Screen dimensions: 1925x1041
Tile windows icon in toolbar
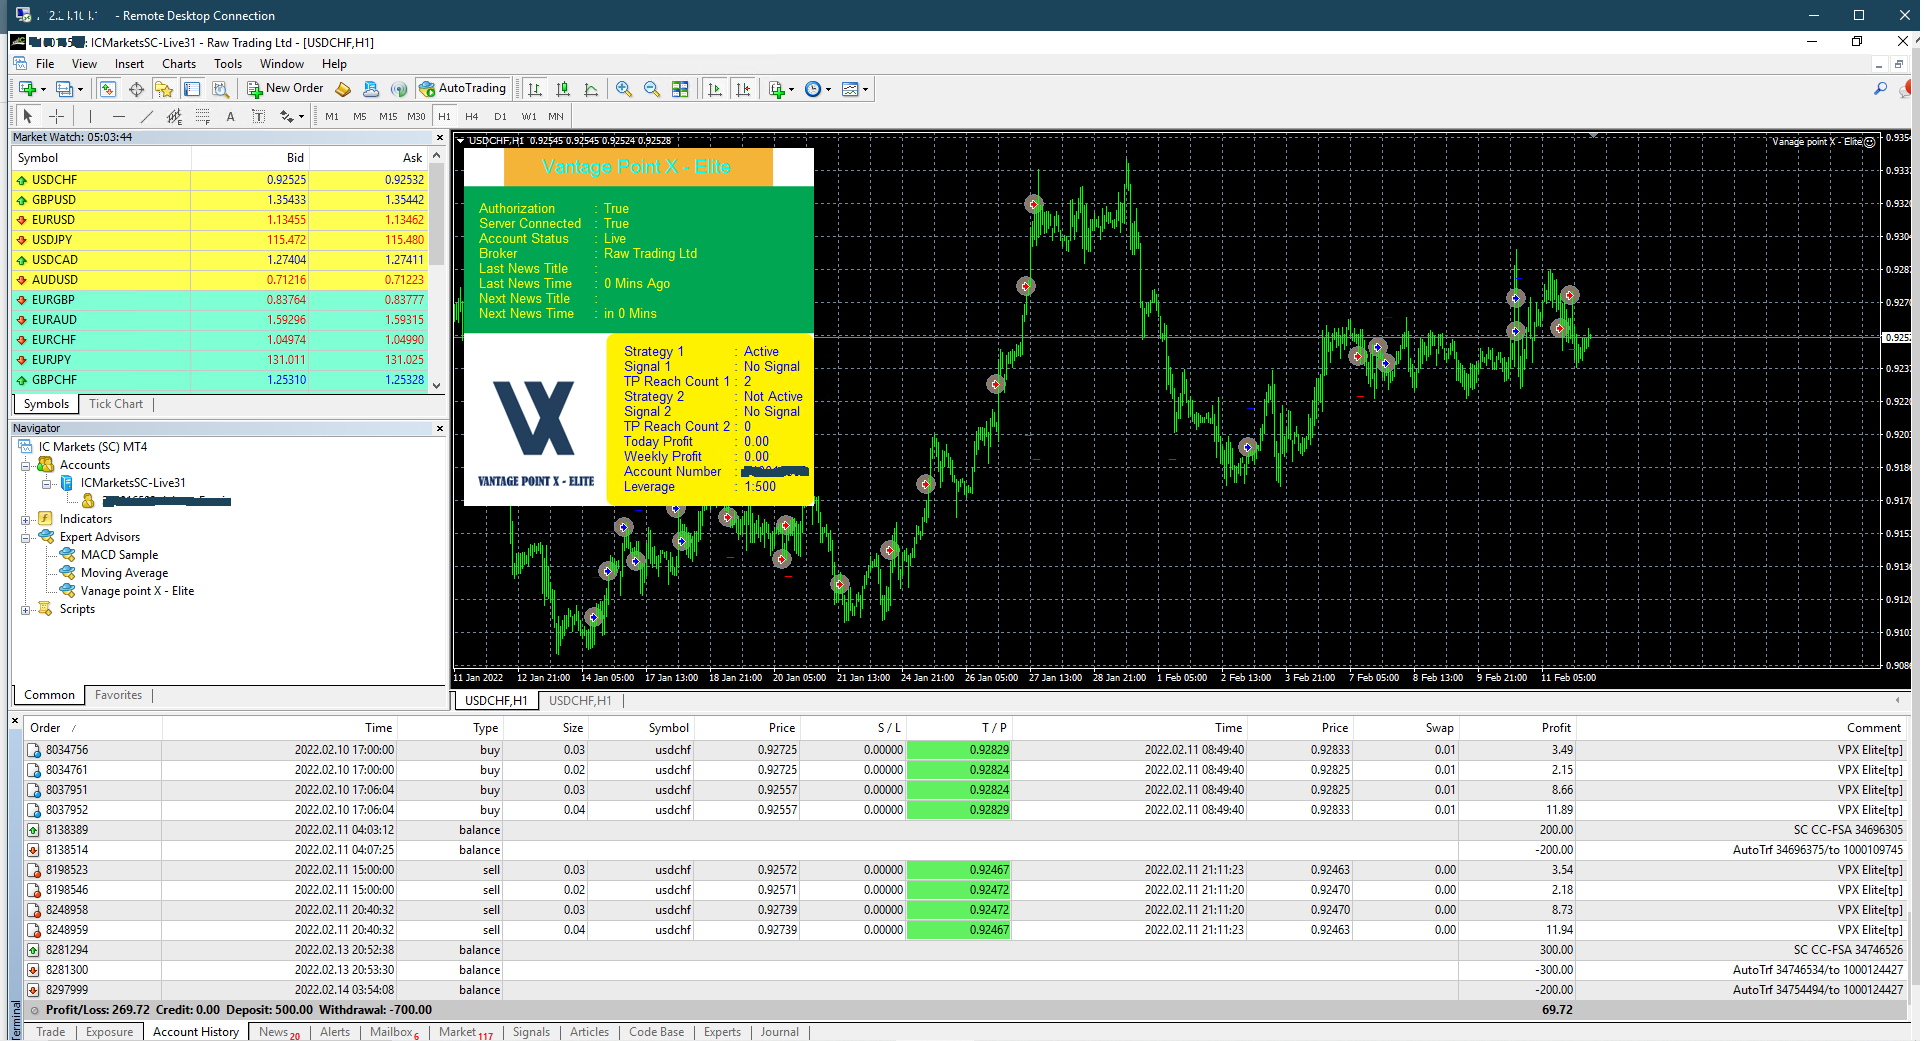pos(680,89)
